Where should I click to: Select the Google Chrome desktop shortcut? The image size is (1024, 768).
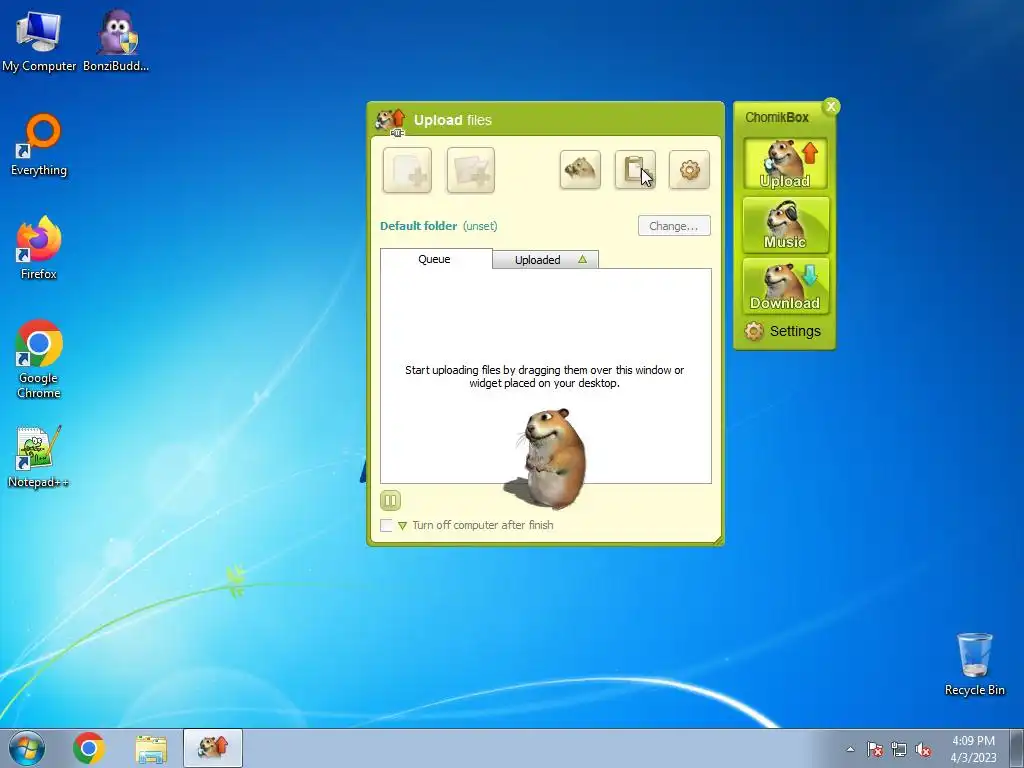pyautogui.click(x=39, y=359)
